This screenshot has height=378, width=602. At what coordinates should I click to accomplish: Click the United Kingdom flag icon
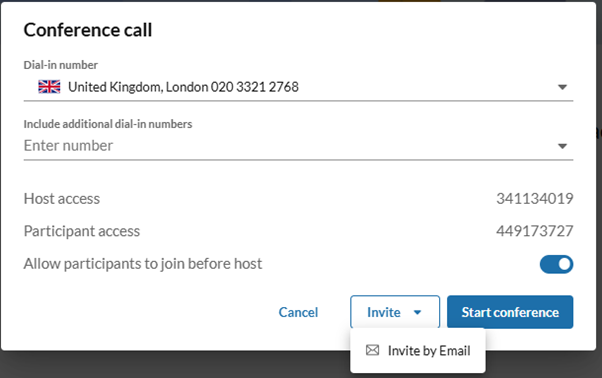49,87
